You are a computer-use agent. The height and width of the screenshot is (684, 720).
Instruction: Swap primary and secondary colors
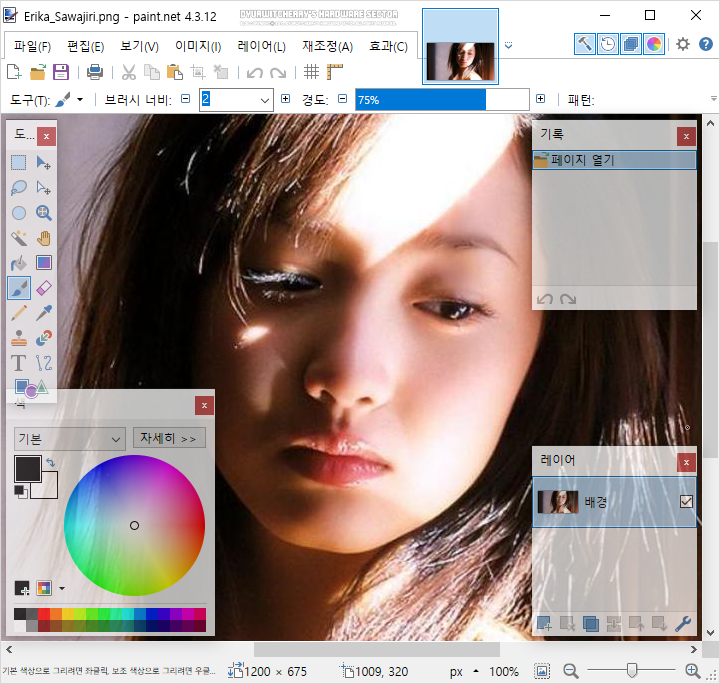click(50, 462)
